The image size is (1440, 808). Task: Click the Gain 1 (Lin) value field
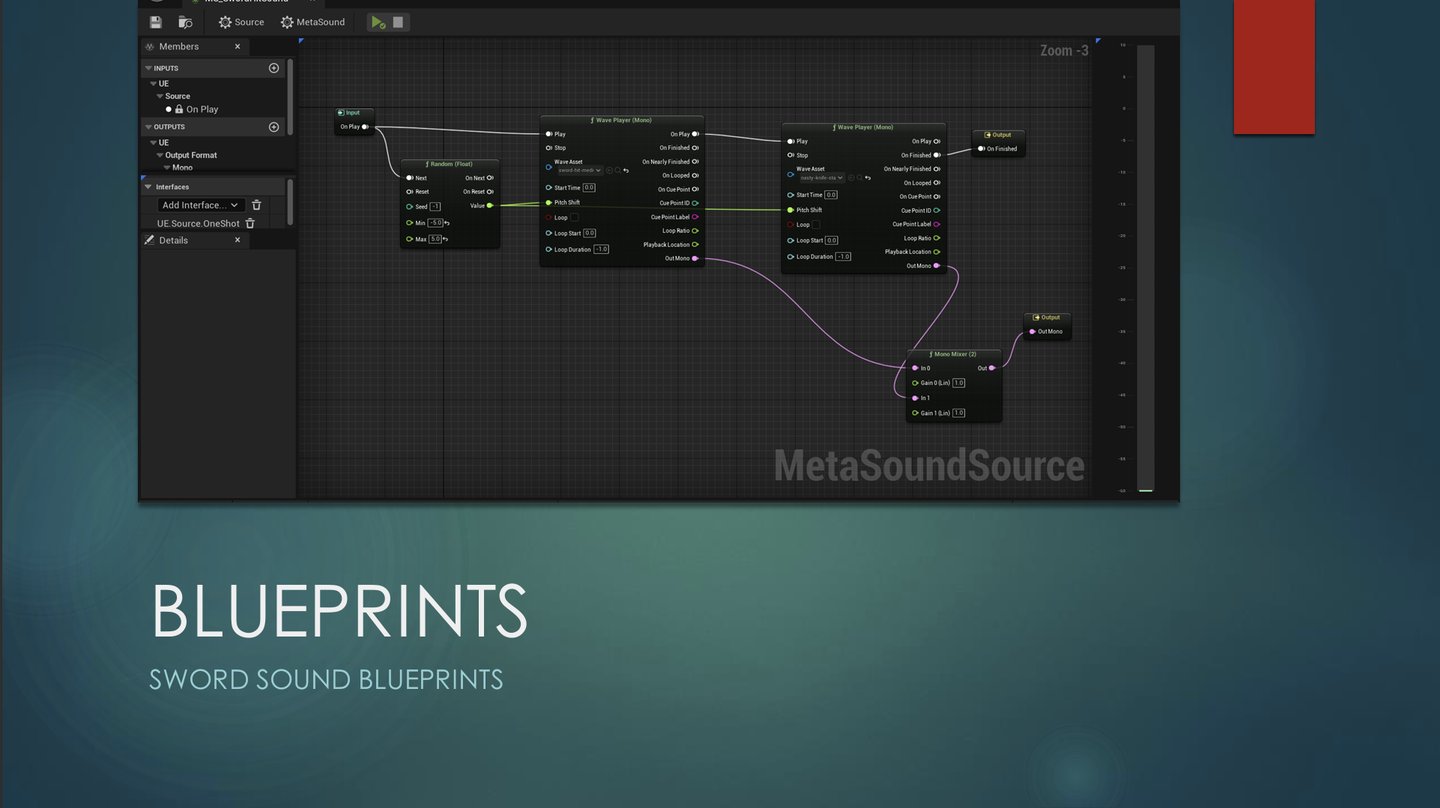(959, 413)
